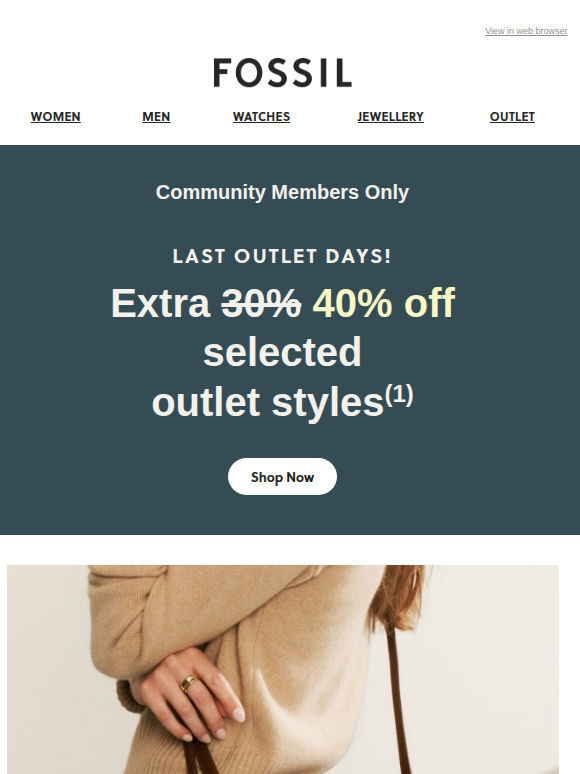Open the WOMEN navigation link
Screen dimensions: 580x774
click(x=55, y=117)
